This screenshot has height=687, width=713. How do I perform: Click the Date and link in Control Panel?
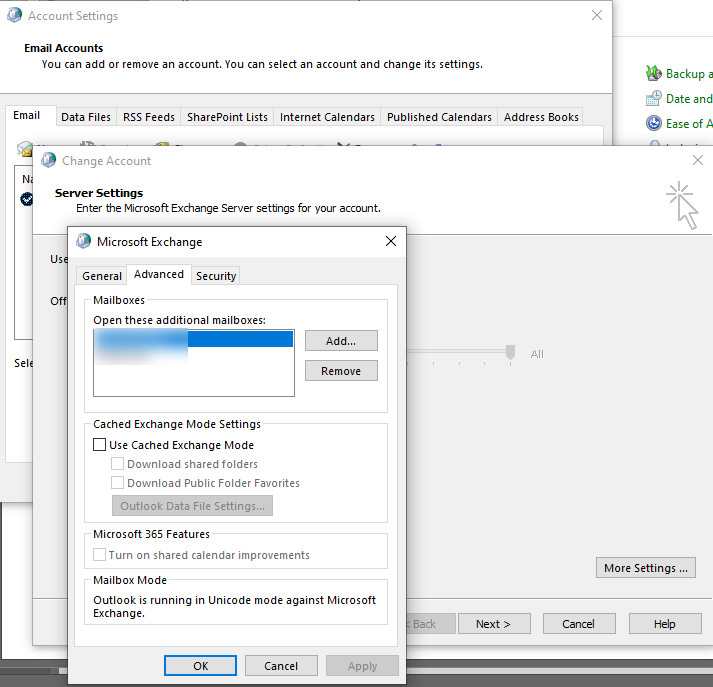(x=689, y=99)
